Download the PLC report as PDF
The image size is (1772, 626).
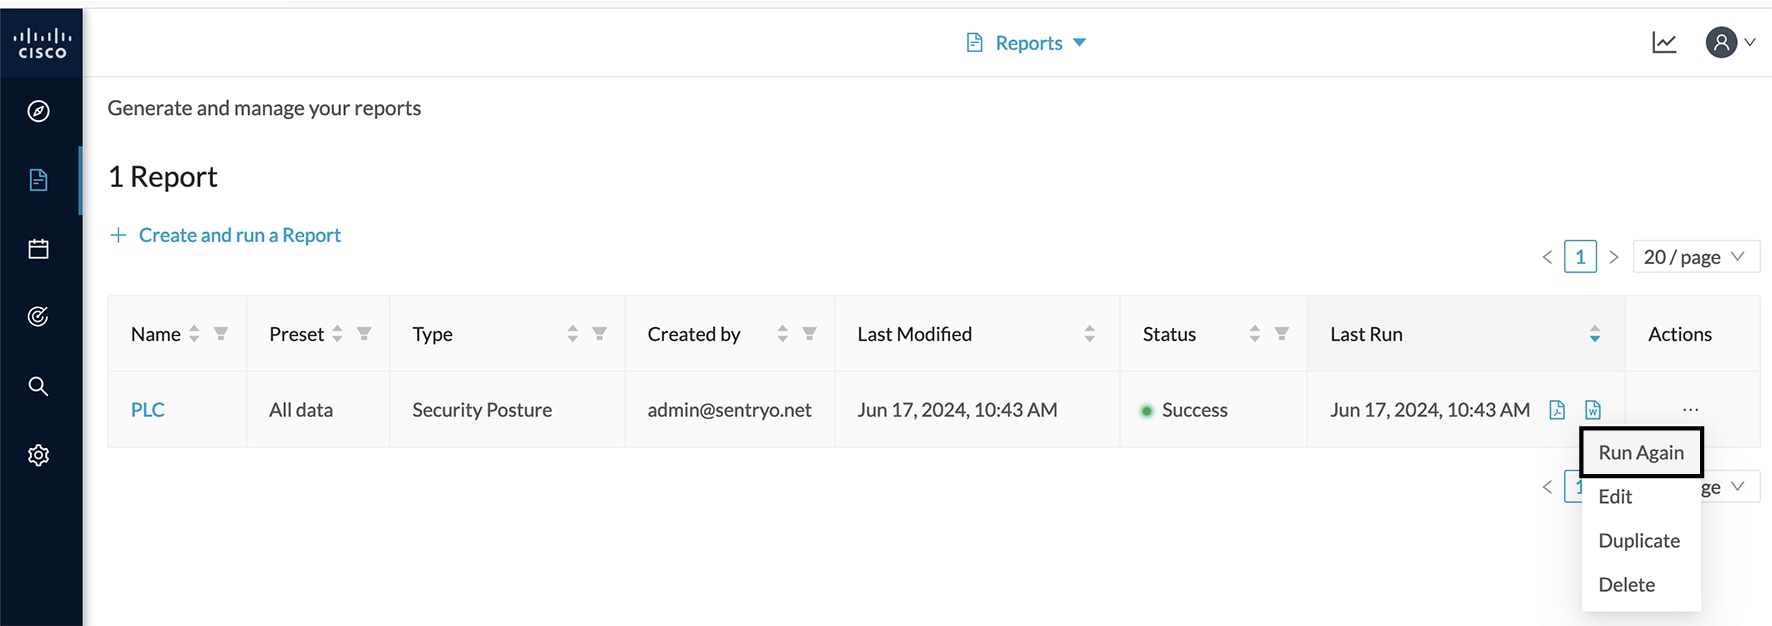[1557, 410]
